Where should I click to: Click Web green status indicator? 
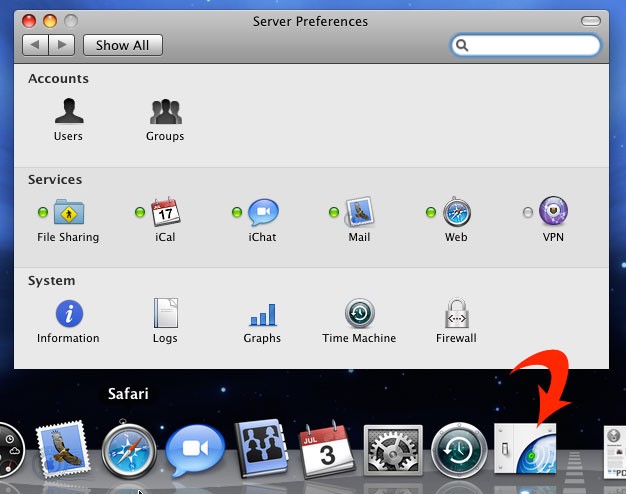click(x=431, y=212)
